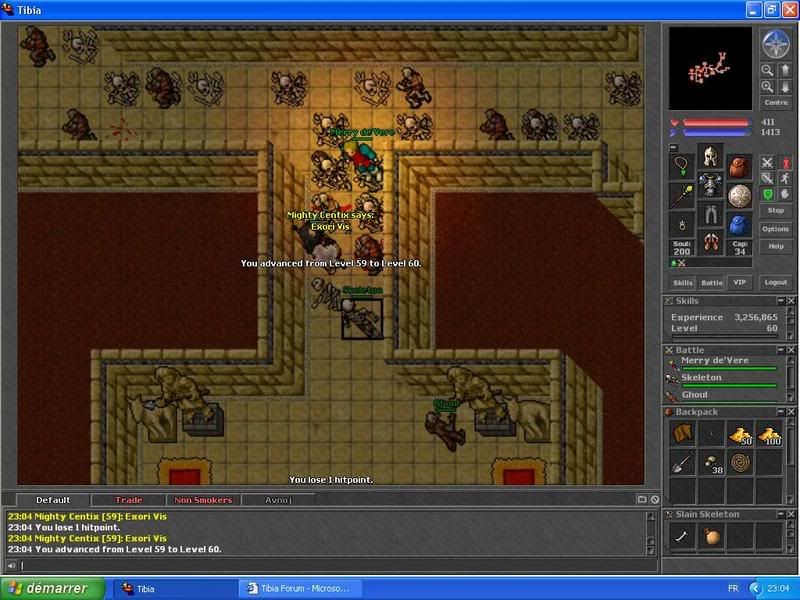Image resolution: width=800 pixels, height=600 pixels.
Task: Click the skeleton corpse next to the highlighted one
Action: [324, 293]
